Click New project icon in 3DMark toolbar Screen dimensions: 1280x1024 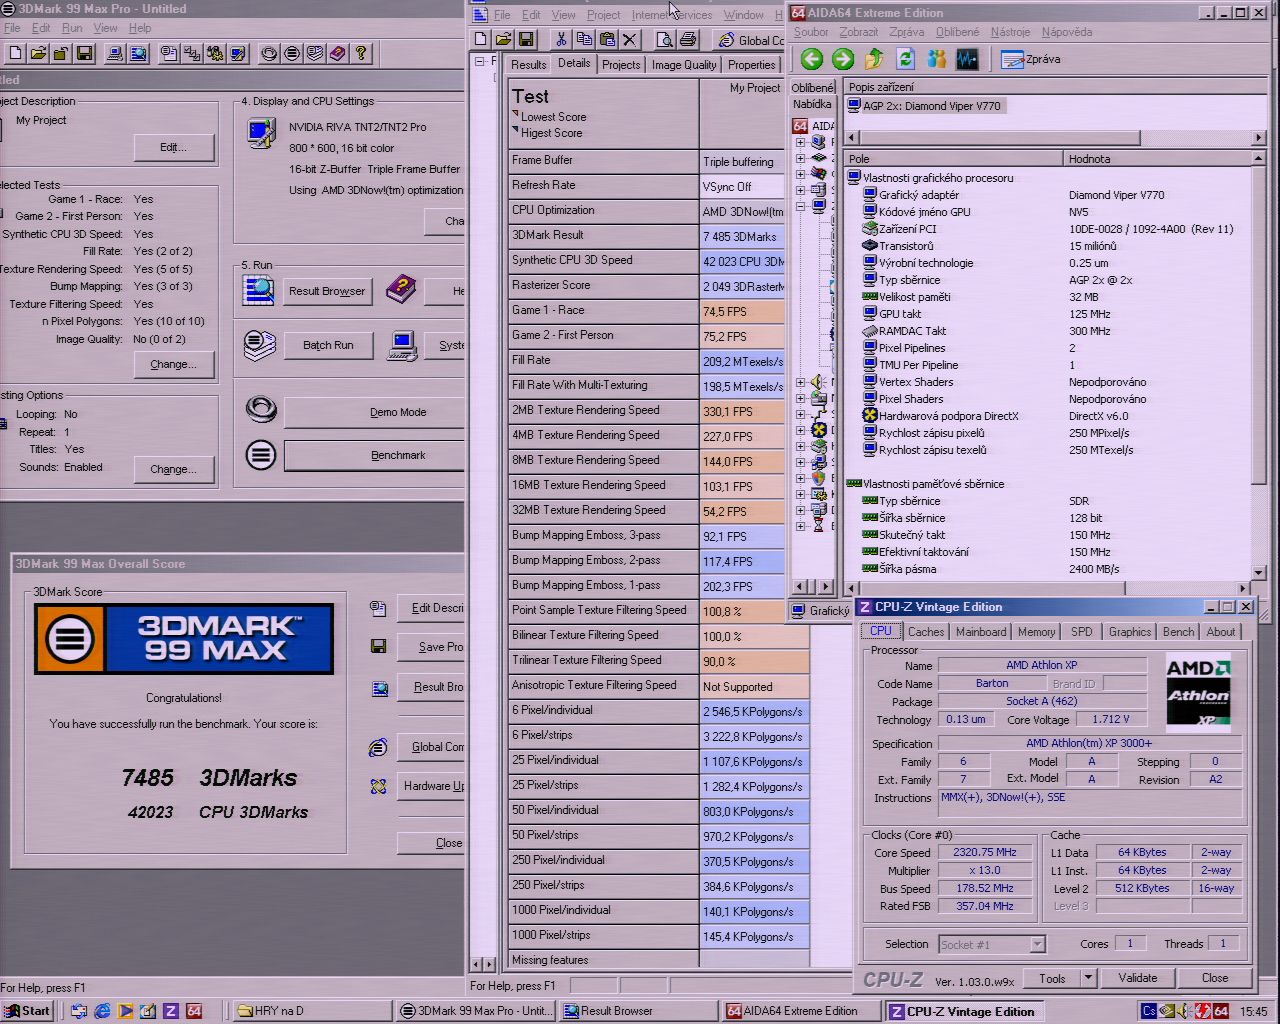(x=16, y=53)
